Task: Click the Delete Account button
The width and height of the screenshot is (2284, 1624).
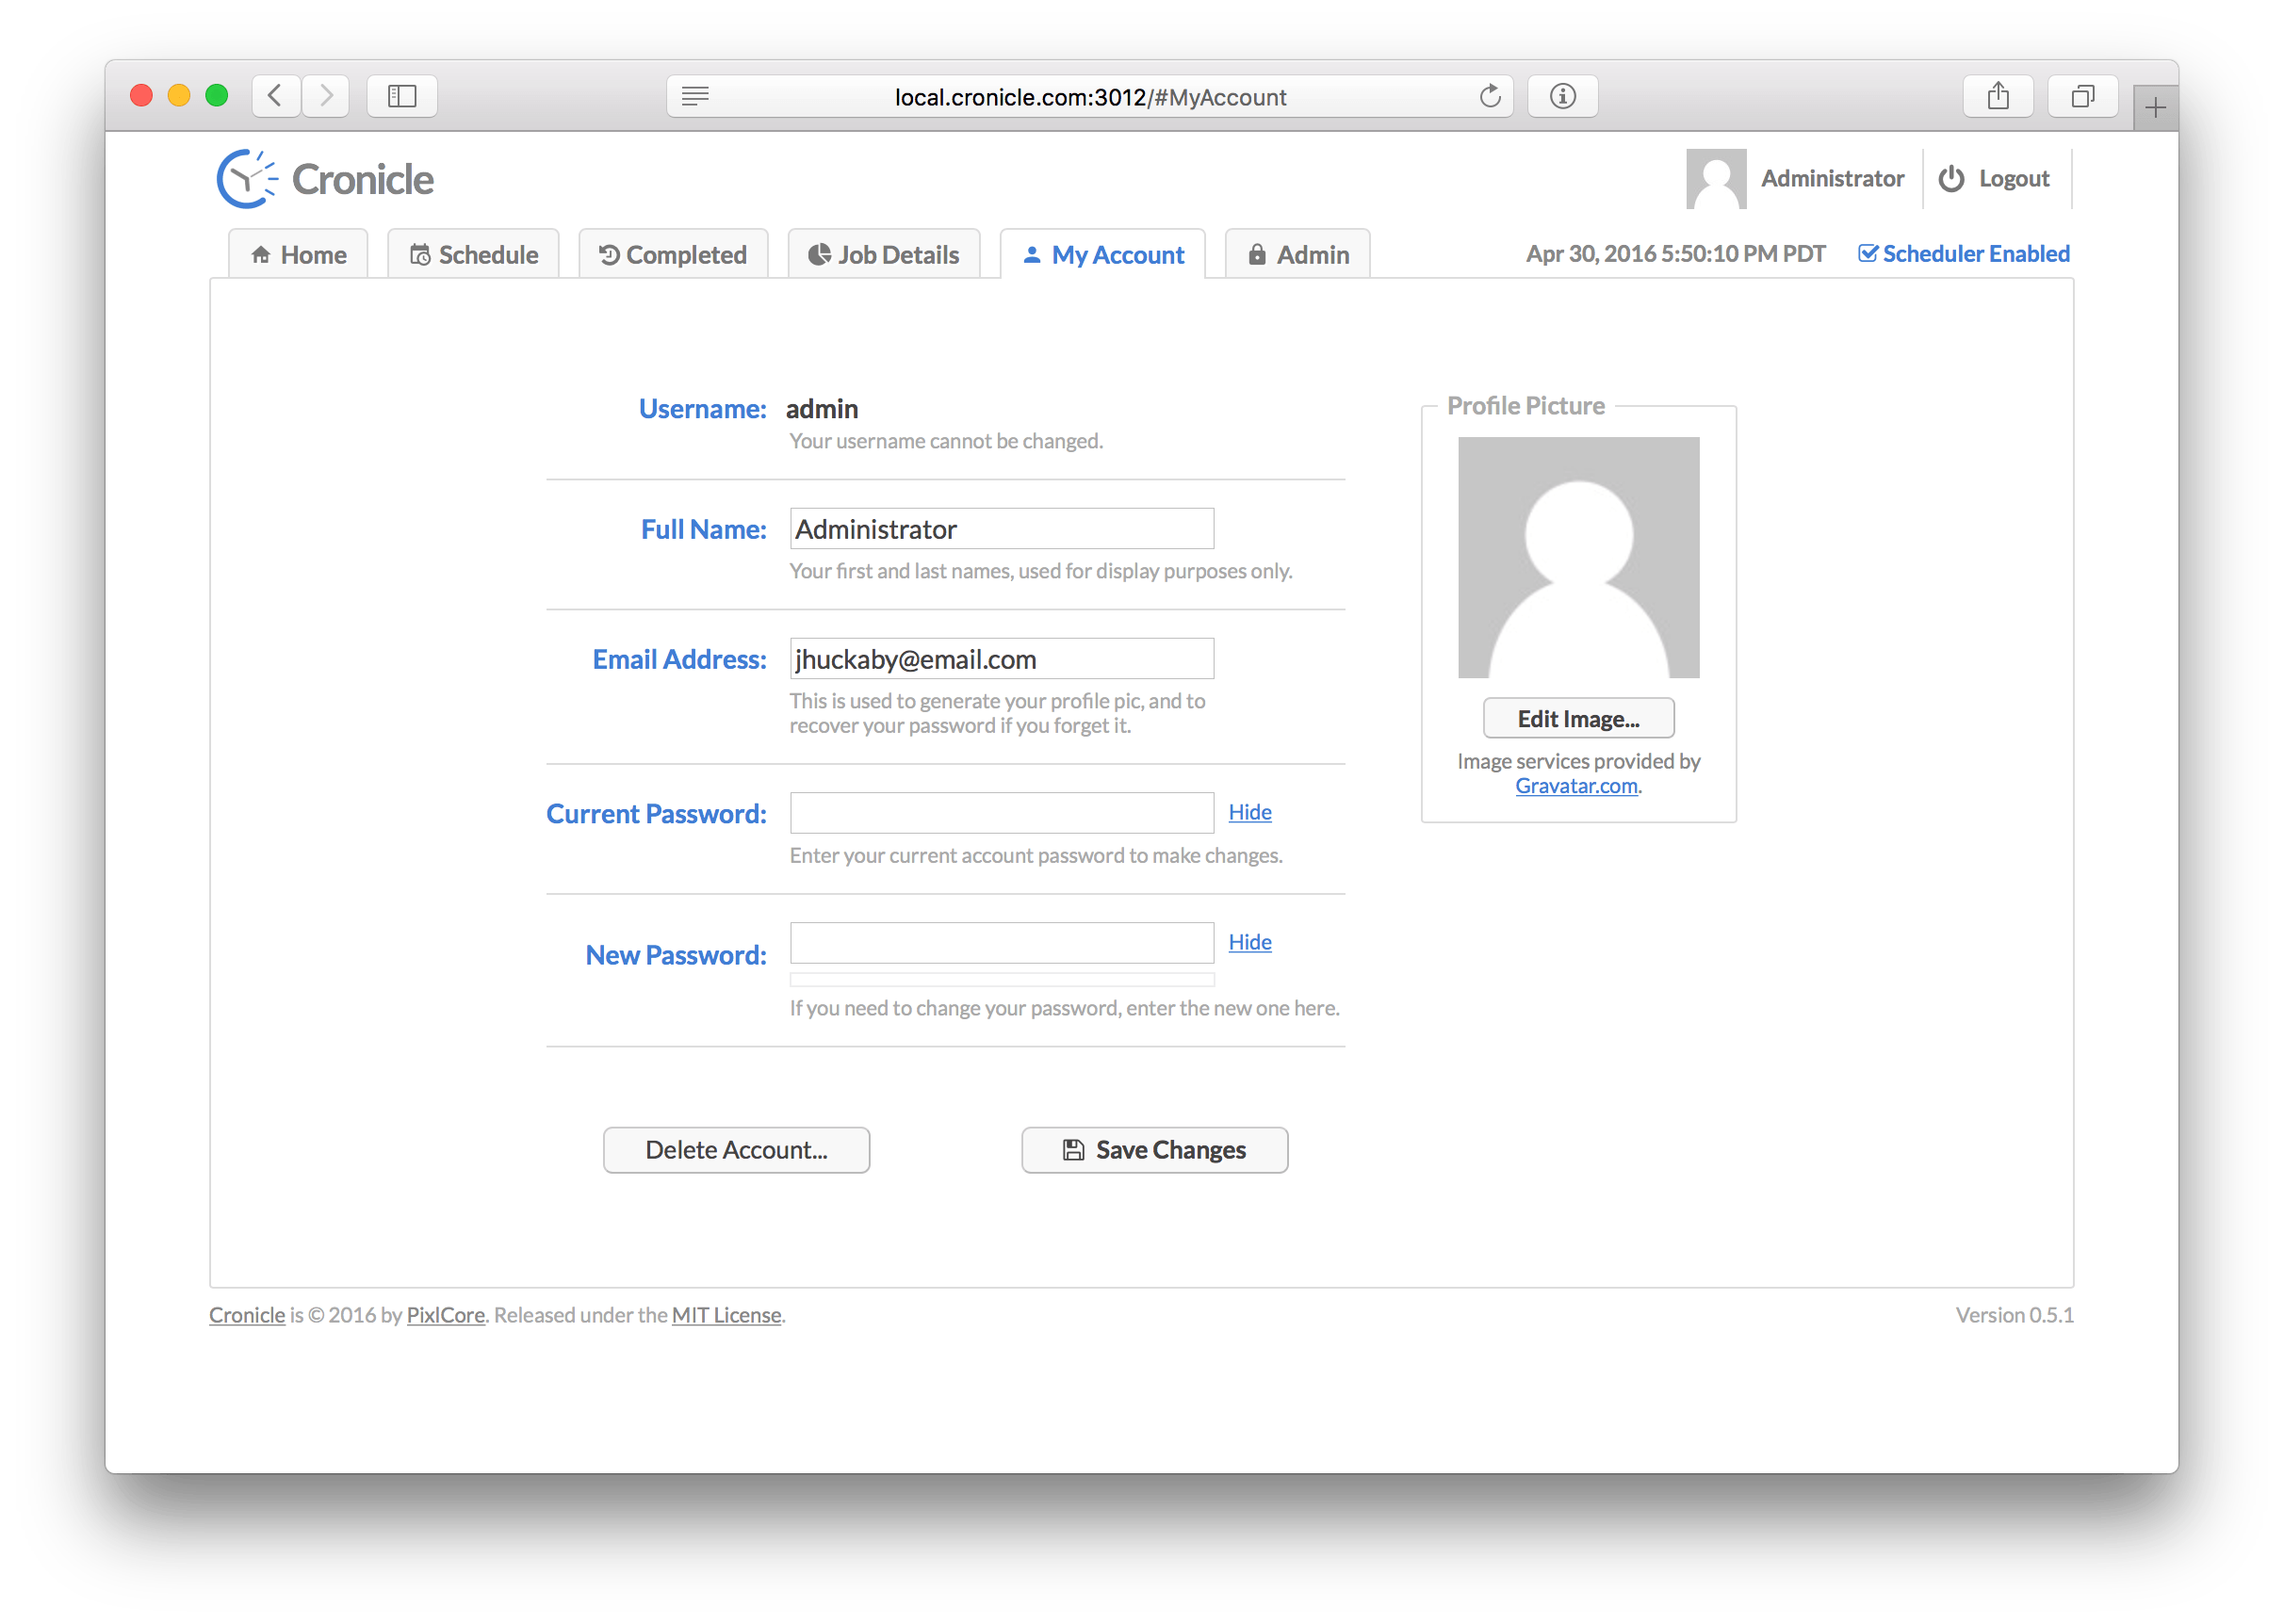Action: coord(736,1150)
